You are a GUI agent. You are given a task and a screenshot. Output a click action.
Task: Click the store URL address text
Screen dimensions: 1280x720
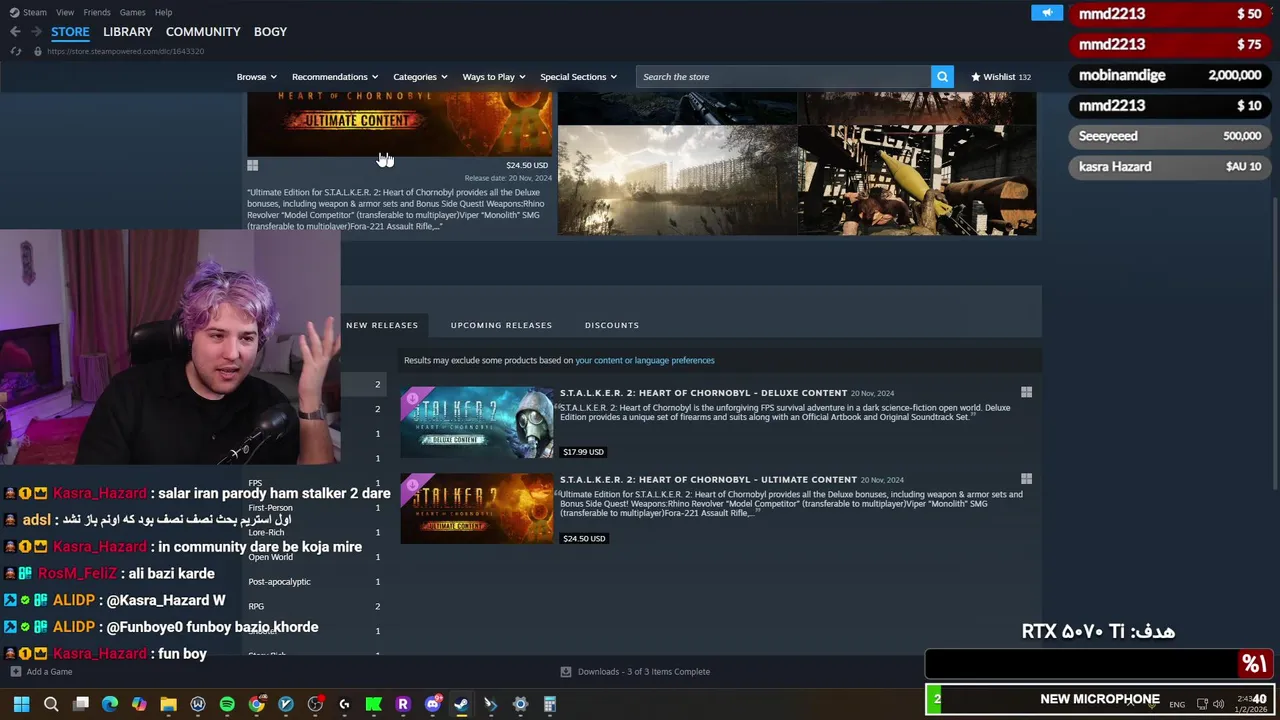click(x=125, y=51)
